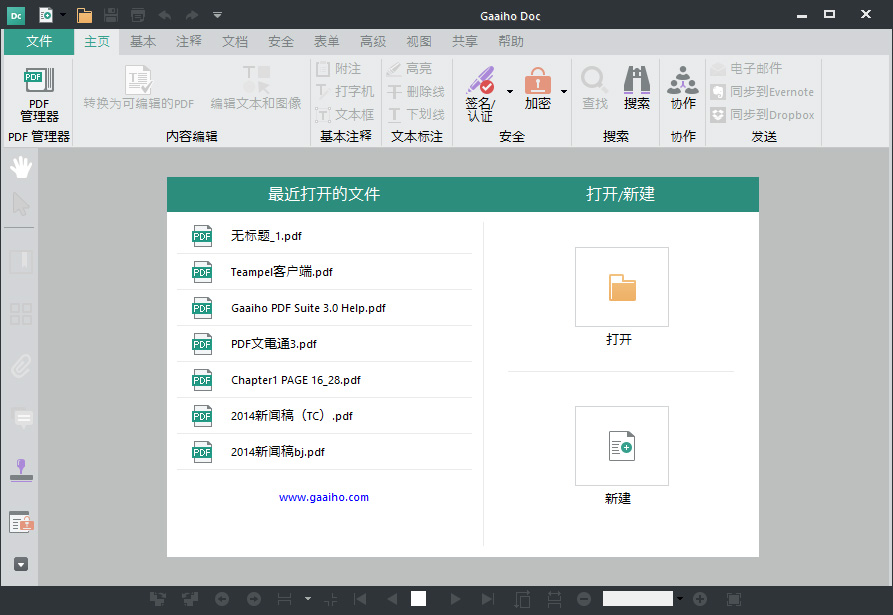Click the 新建 document button
The width and height of the screenshot is (893, 615).
coord(621,446)
